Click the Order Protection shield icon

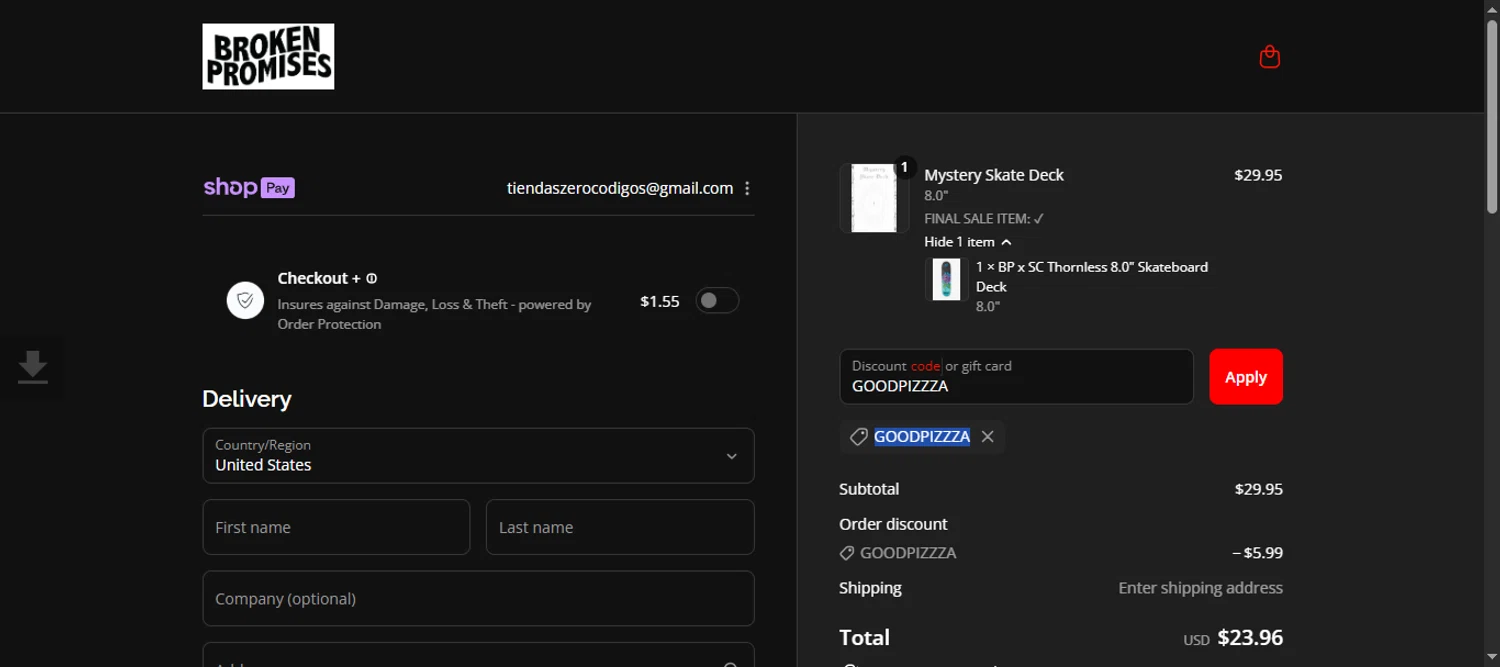[x=245, y=300]
